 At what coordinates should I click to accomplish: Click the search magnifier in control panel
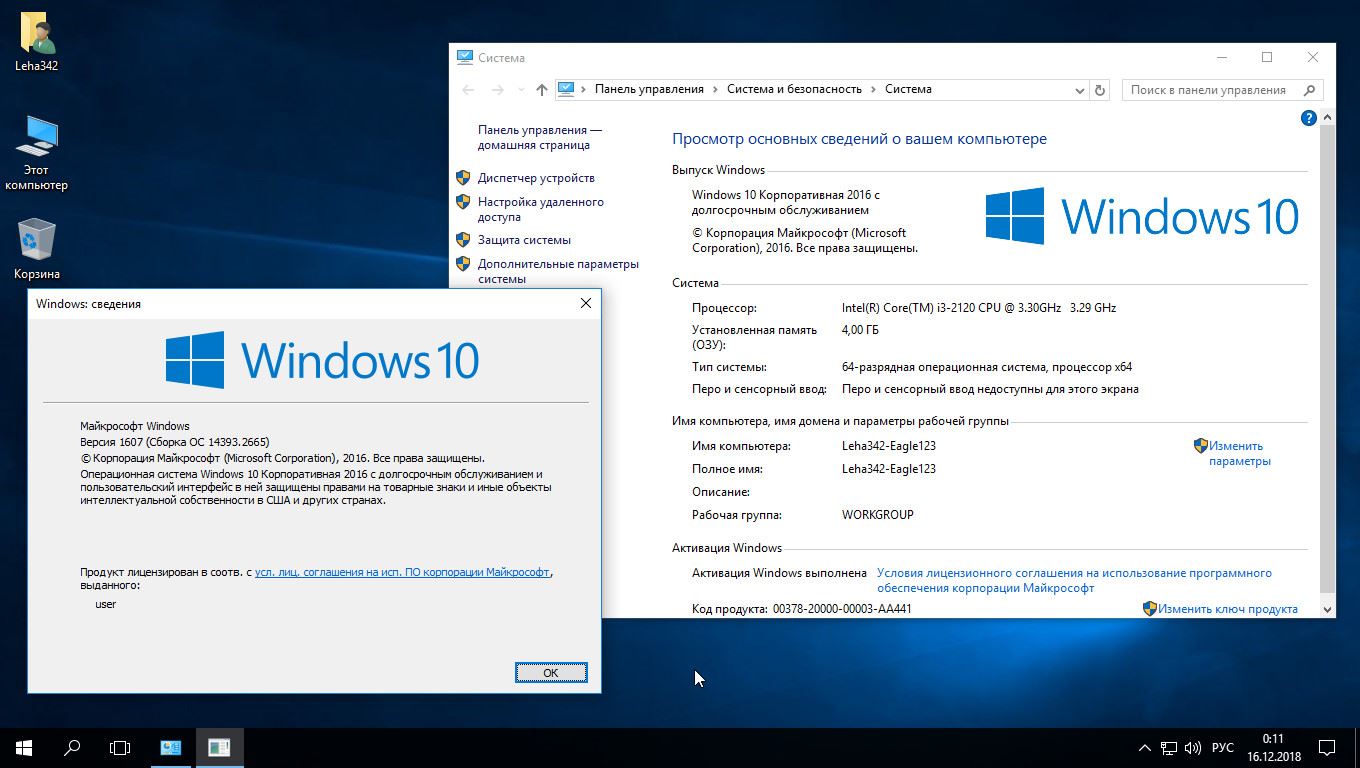coord(1309,90)
